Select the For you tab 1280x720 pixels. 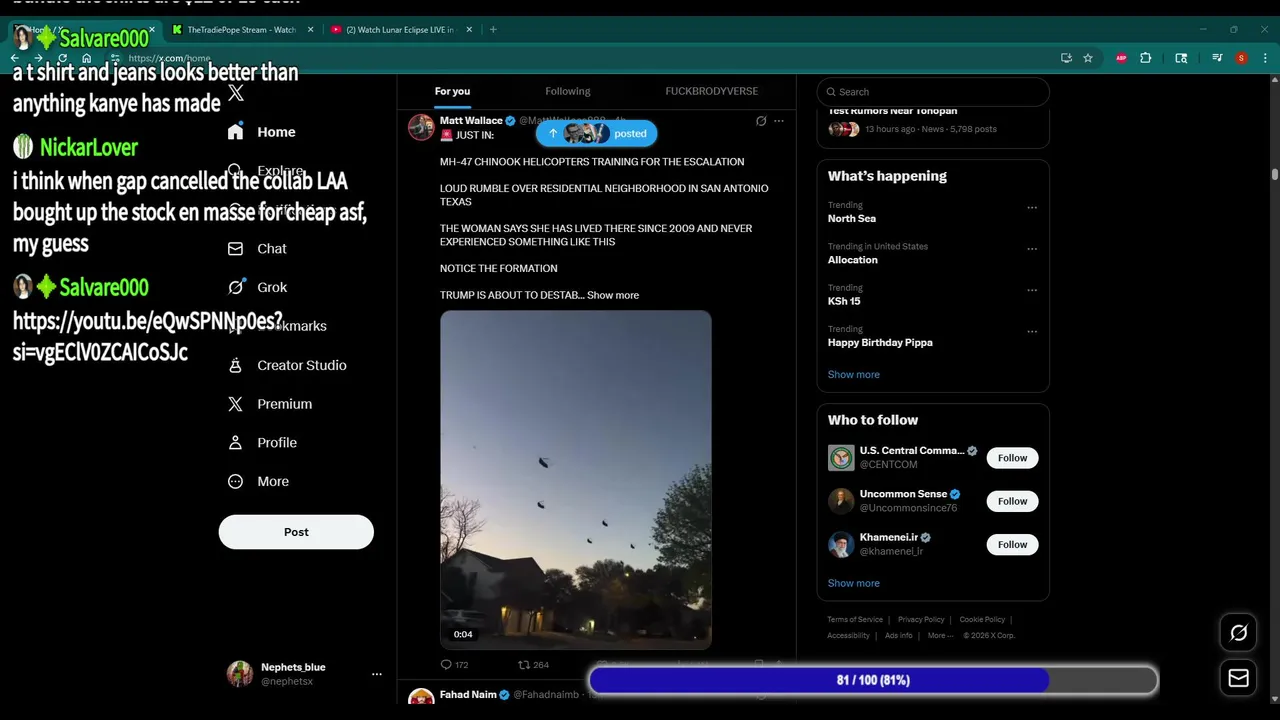click(x=452, y=91)
